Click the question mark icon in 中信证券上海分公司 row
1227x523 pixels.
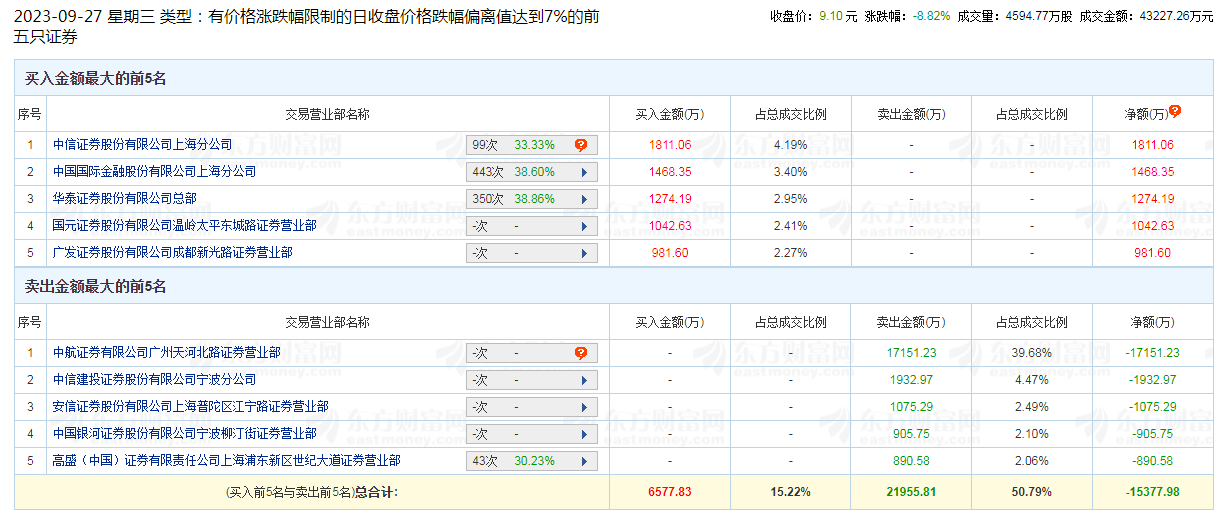pyautogui.click(x=581, y=145)
